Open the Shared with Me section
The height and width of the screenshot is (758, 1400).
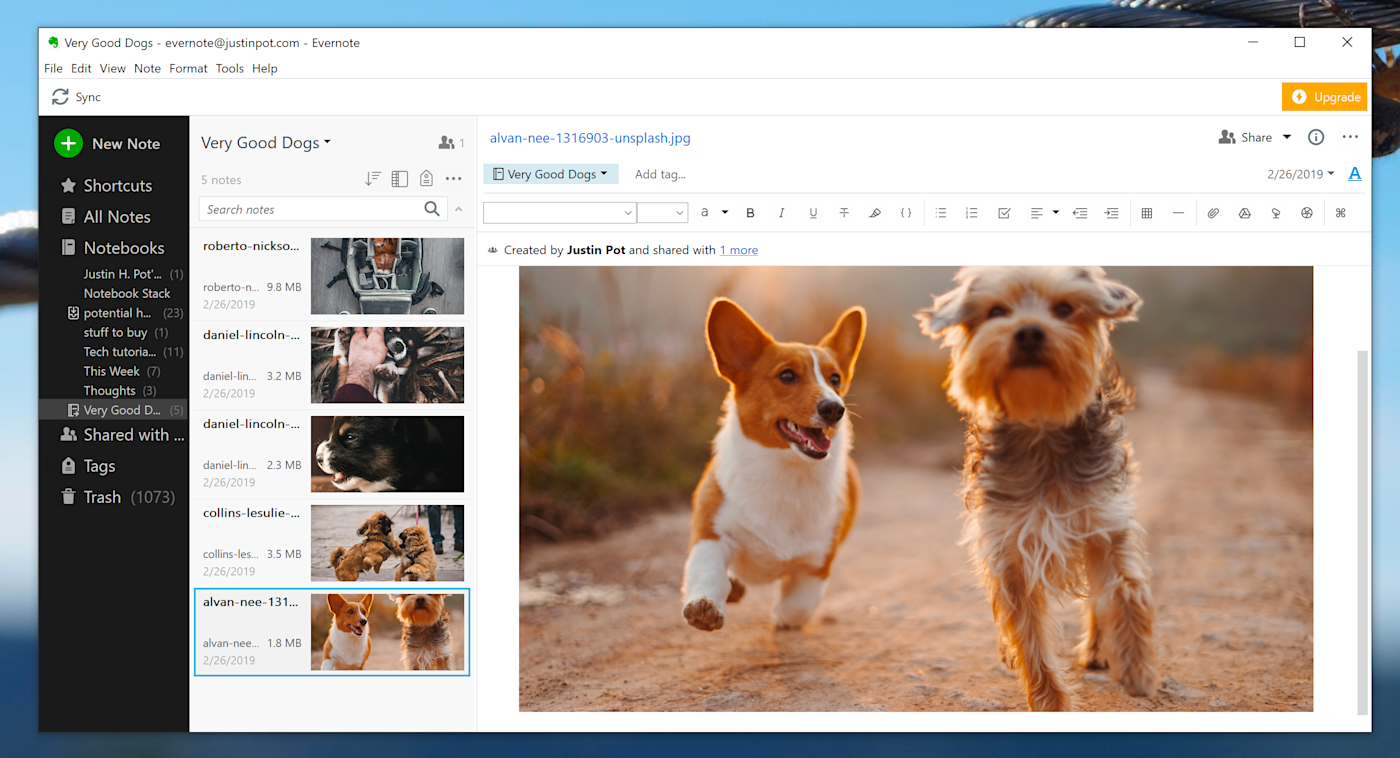pos(123,435)
